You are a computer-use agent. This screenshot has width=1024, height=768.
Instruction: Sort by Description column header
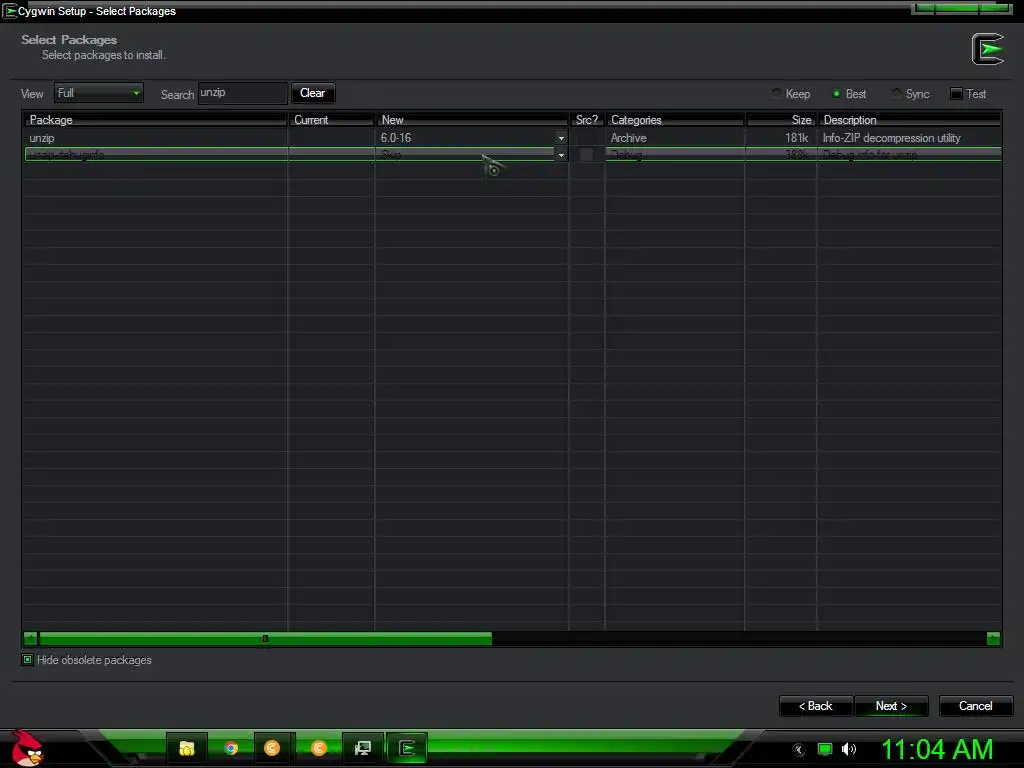click(910, 120)
